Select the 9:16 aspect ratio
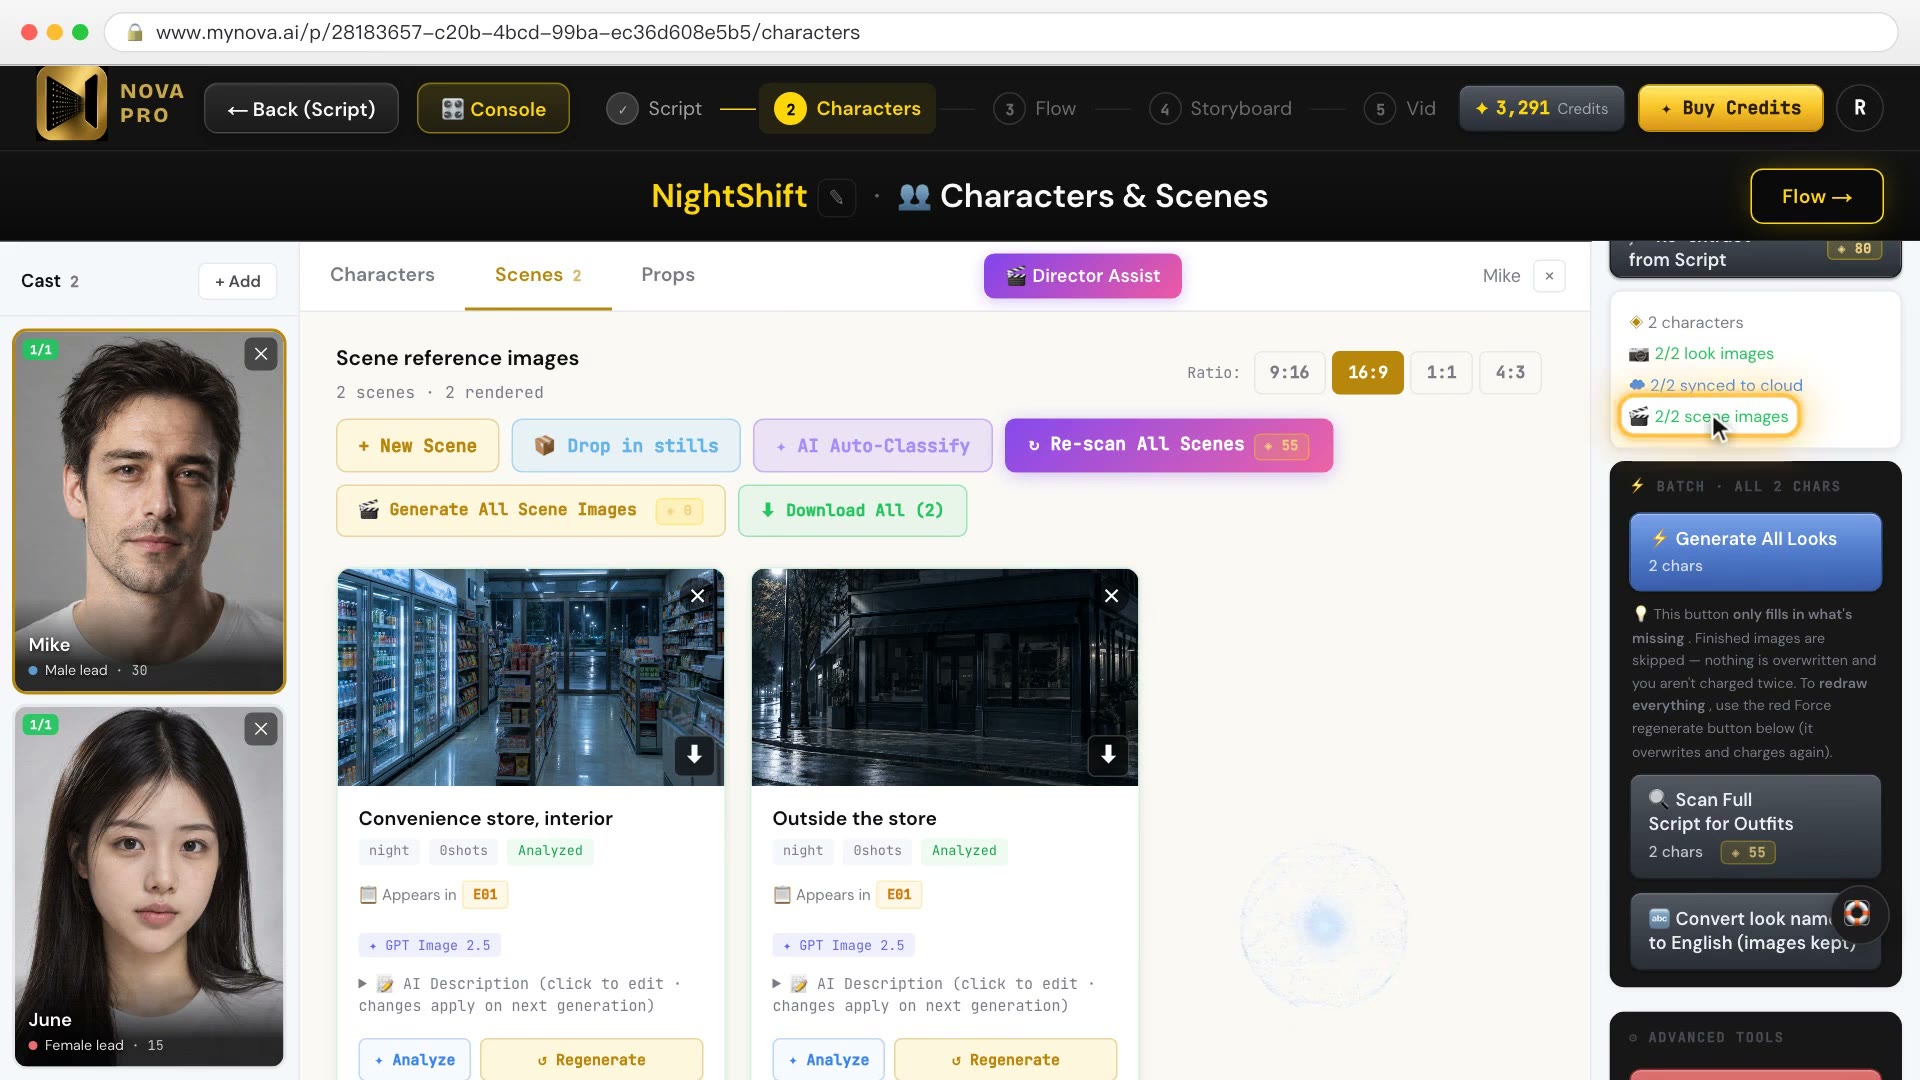The height and width of the screenshot is (1080, 1920). pyautogui.click(x=1289, y=373)
